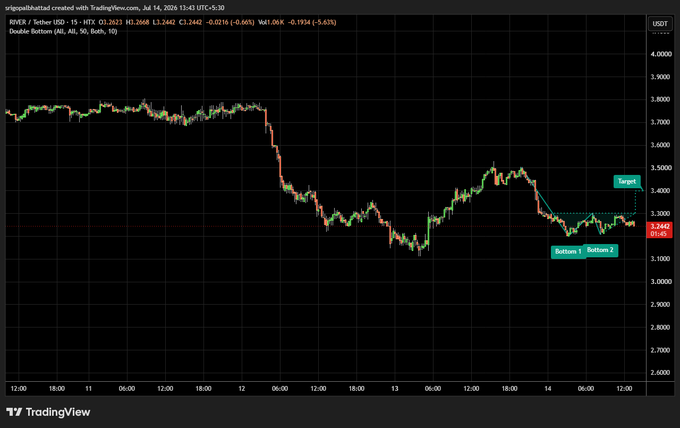Select the RIVER / Tether USD symbol title

(x=37, y=22)
